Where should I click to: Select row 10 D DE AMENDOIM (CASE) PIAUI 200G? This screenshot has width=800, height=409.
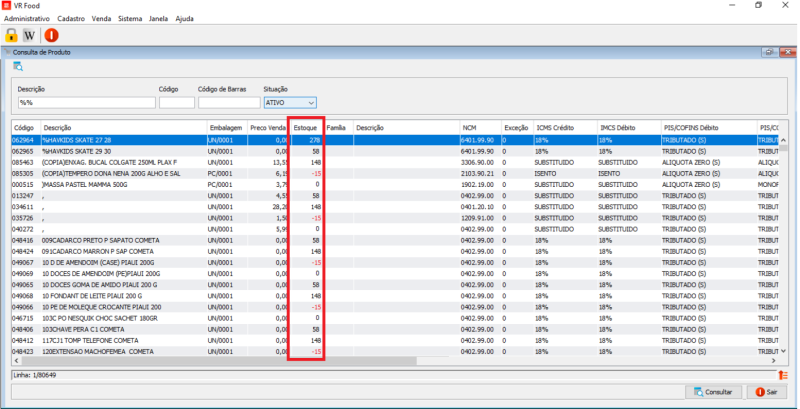click(395, 263)
